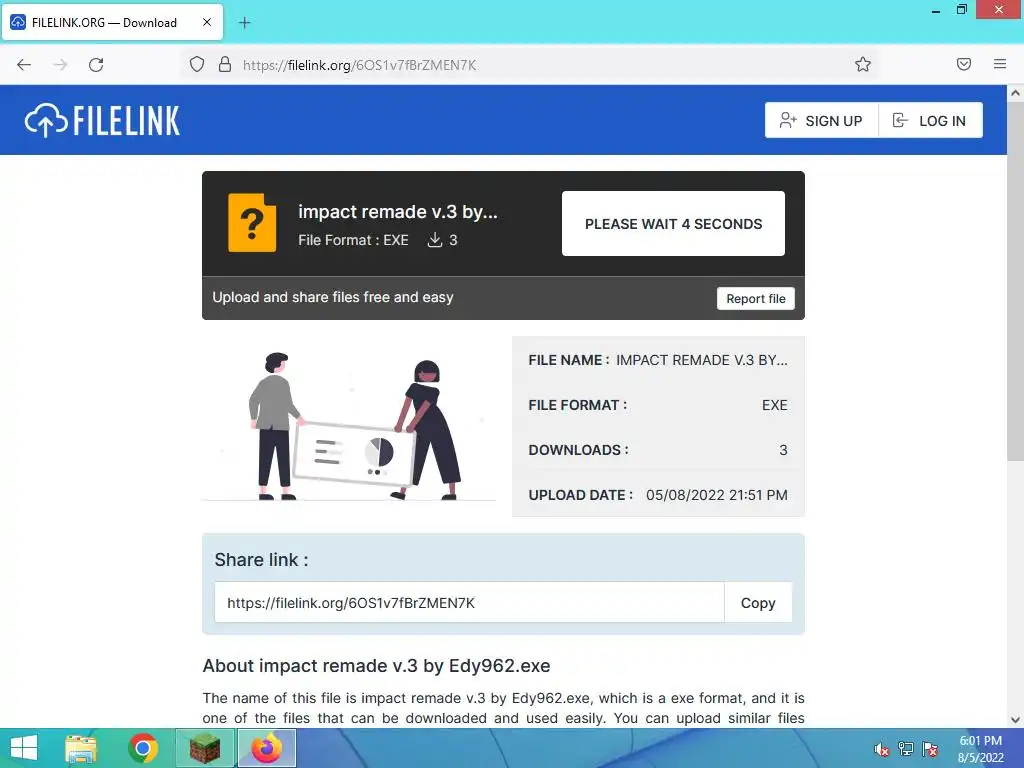Click the Action Center flag icon
Viewport: 1024px width, 768px height.
(x=930, y=749)
